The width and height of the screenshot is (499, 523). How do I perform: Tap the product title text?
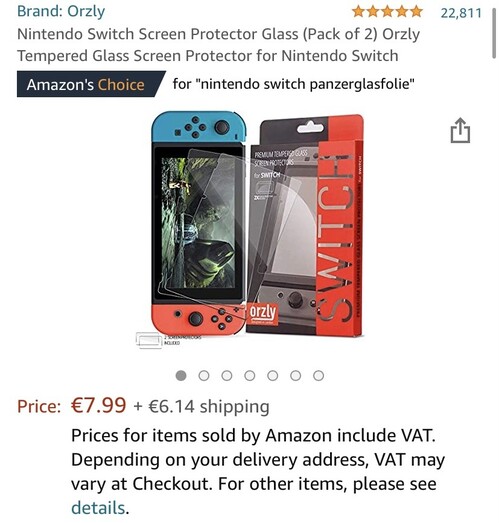click(218, 45)
